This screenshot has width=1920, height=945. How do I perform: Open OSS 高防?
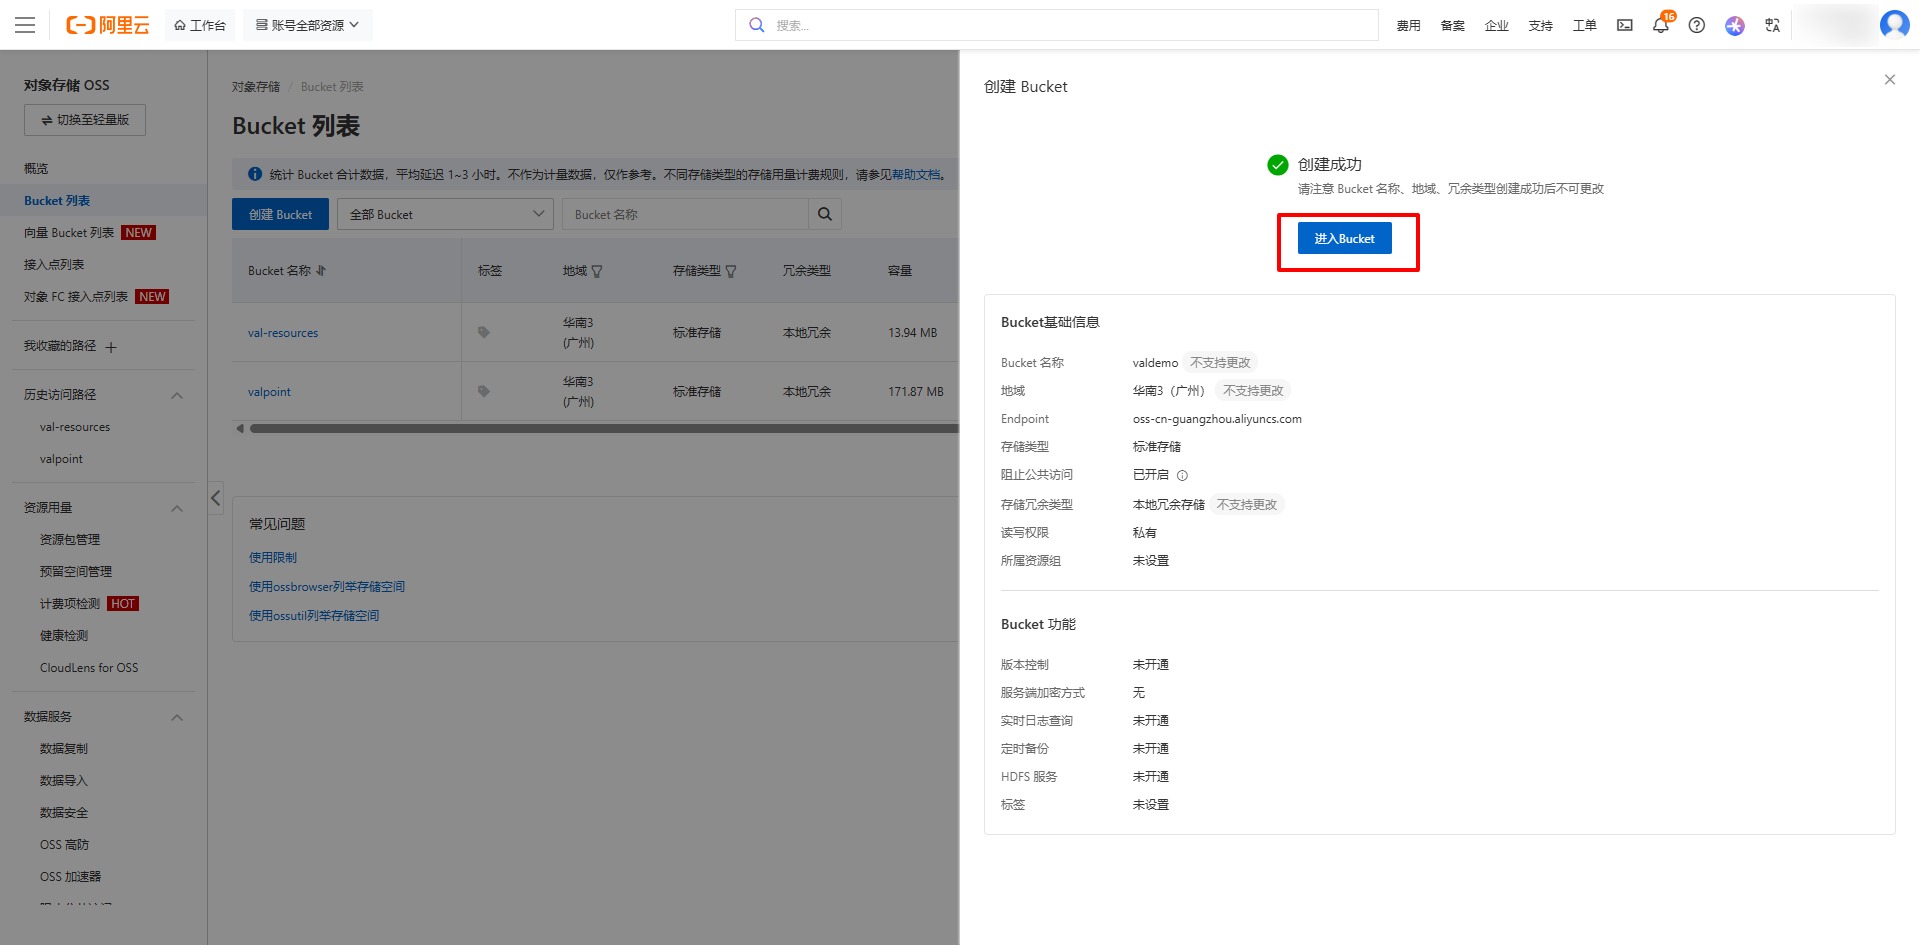64,845
